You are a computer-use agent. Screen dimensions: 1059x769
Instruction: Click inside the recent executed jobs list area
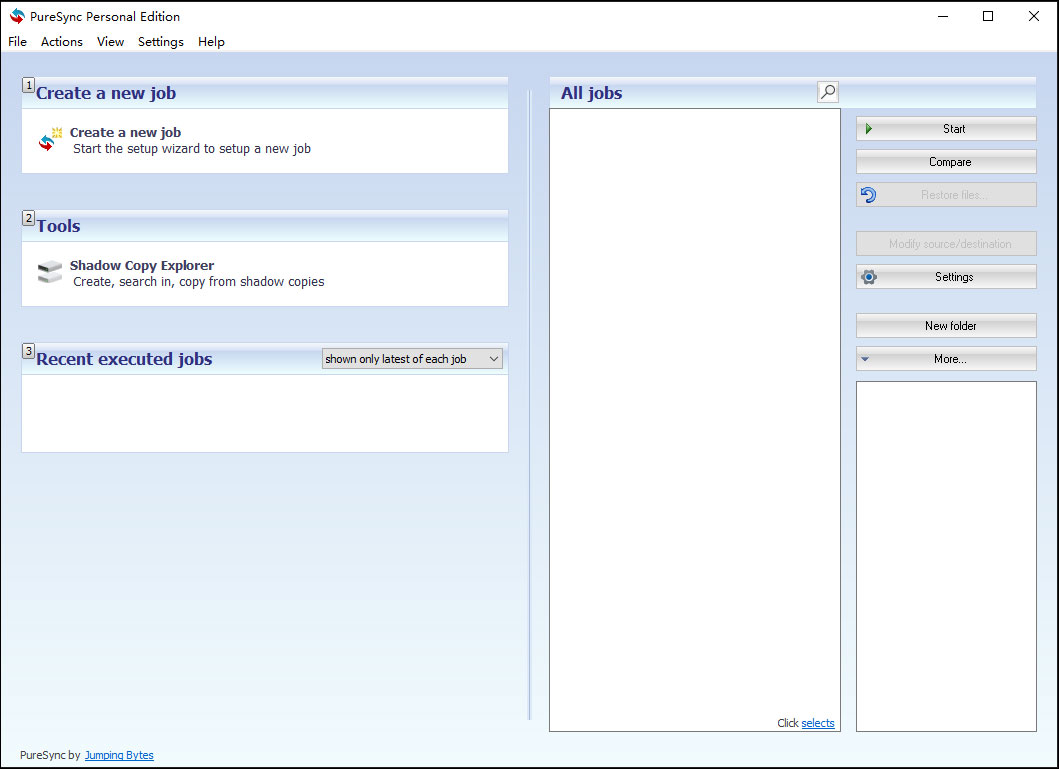pyautogui.click(x=265, y=413)
